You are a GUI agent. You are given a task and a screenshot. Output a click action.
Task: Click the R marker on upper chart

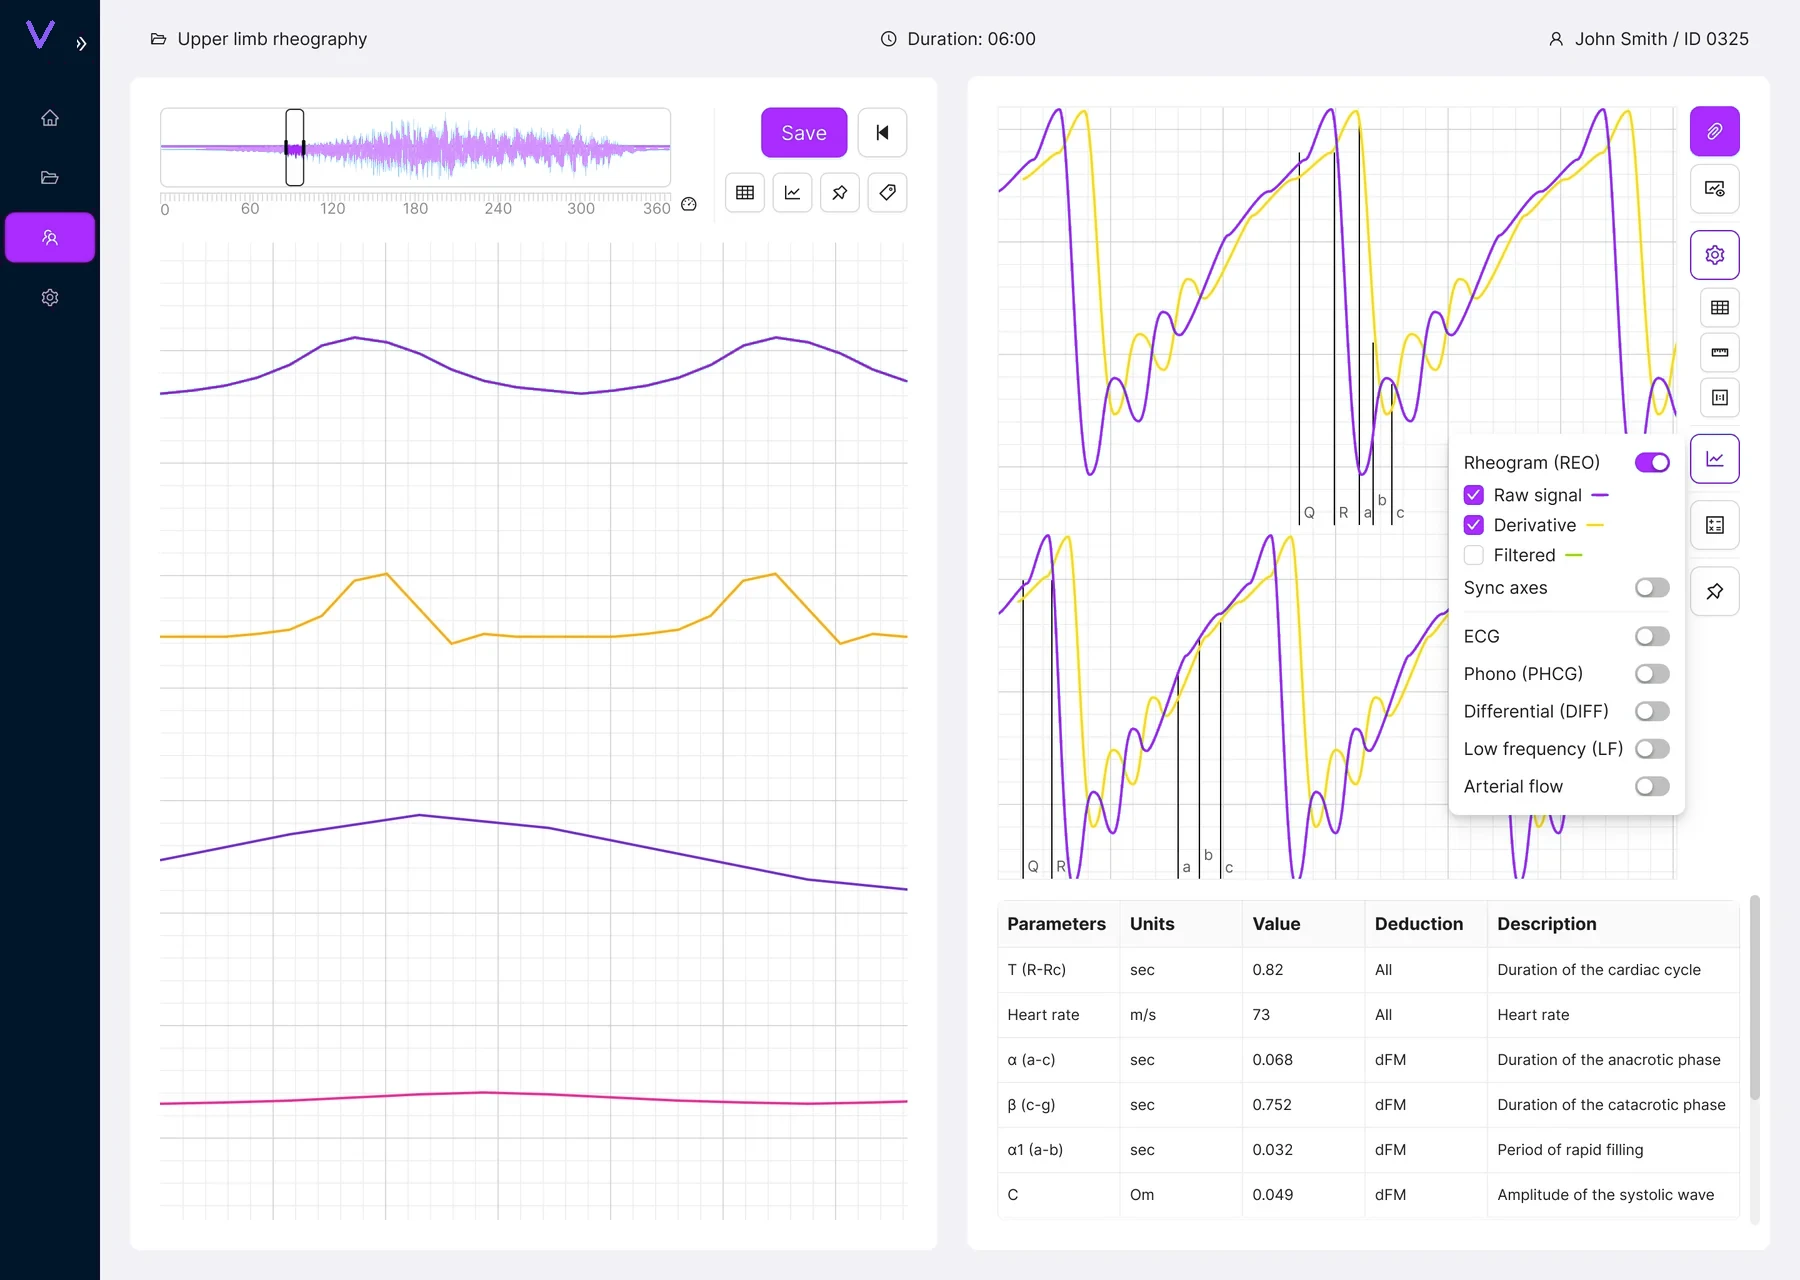coord(1343,513)
